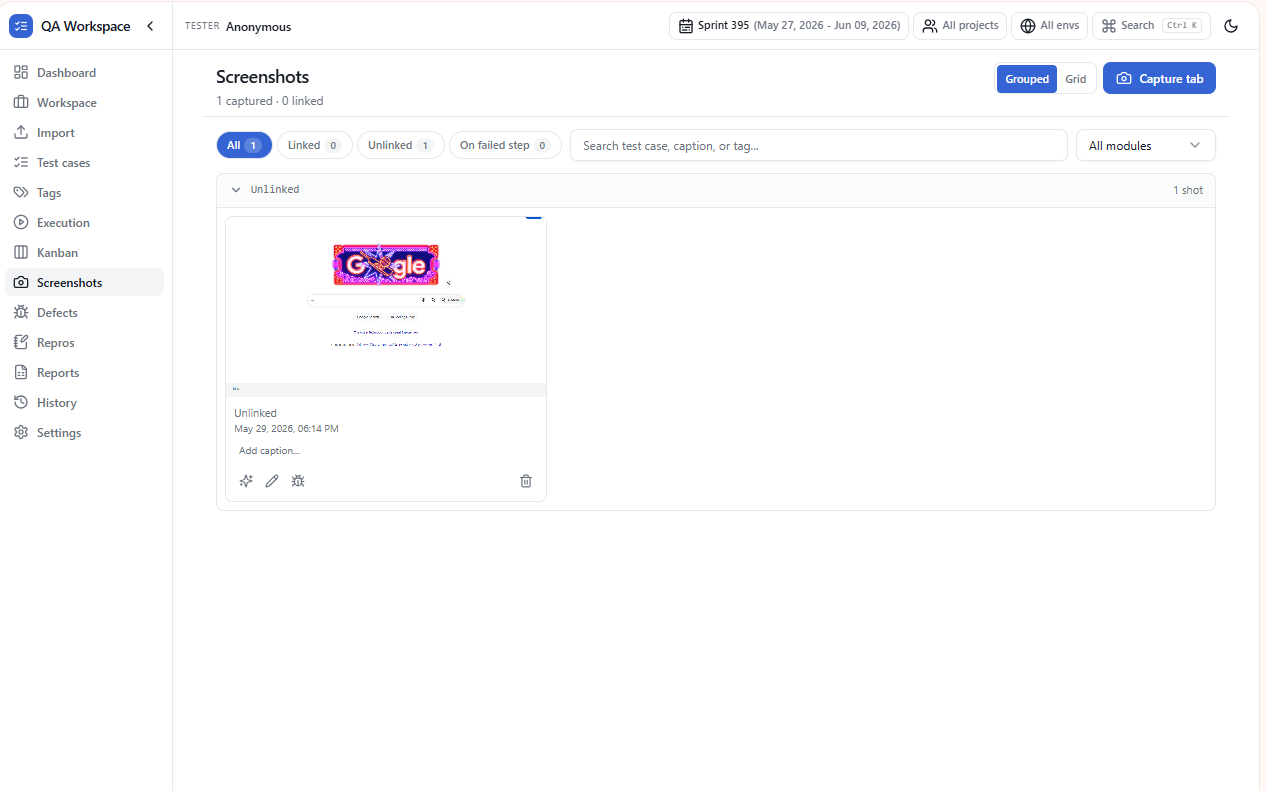The image size is (1267, 791).
Task: Click the sparkle AI icon on the screenshot card
Action: pos(246,481)
